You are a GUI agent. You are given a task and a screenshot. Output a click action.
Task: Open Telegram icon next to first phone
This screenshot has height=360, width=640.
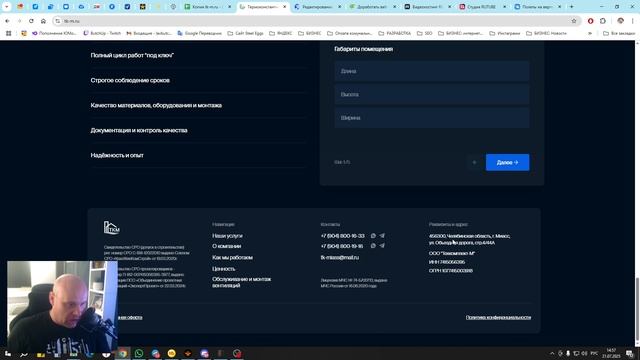pos(382,236)
